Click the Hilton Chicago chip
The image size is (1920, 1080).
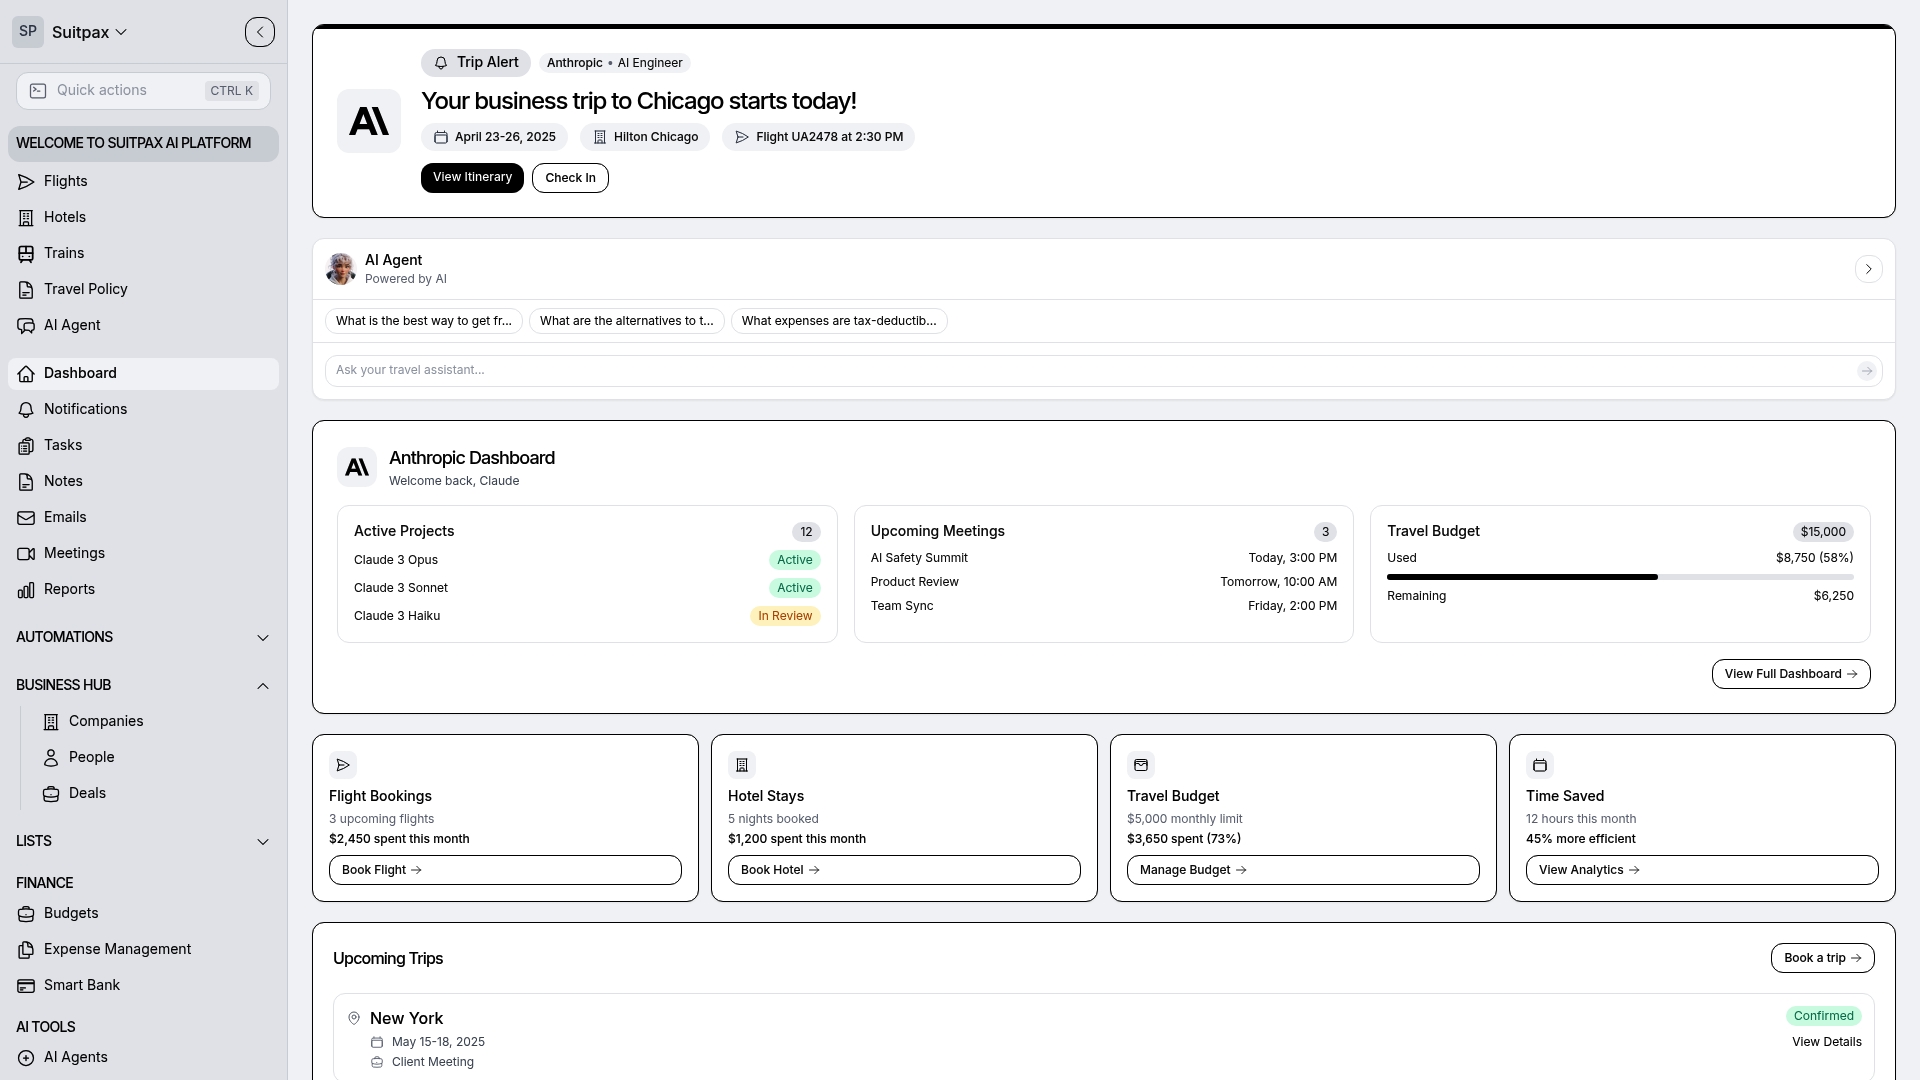[645, 137]
